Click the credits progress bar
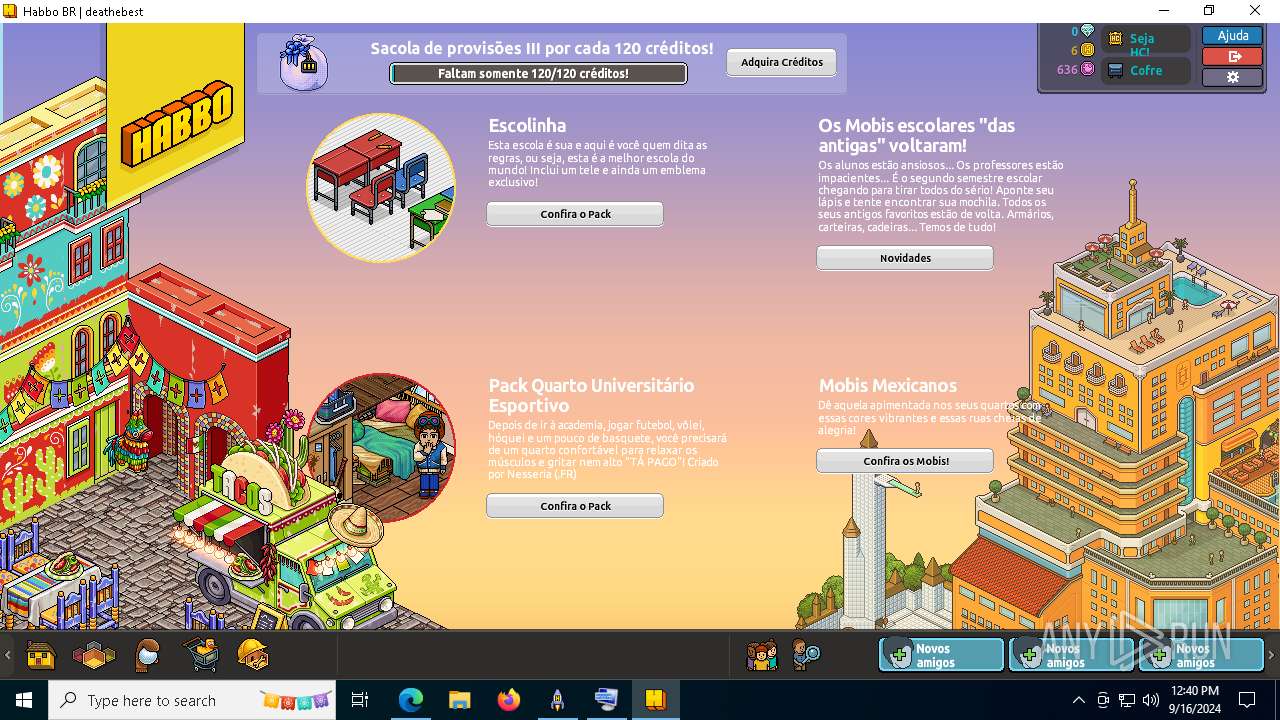Screen dimensions: 1280x720 (538, 74)
